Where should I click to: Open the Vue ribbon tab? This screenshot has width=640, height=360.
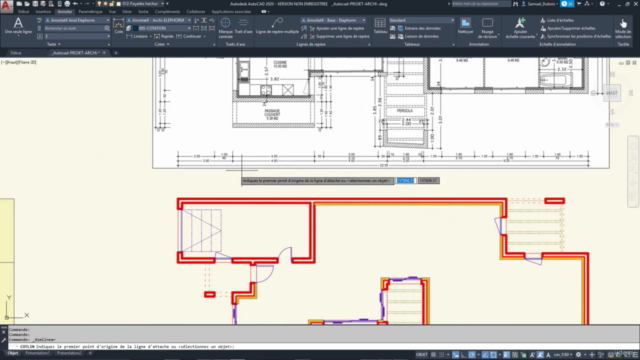[112, 11]
